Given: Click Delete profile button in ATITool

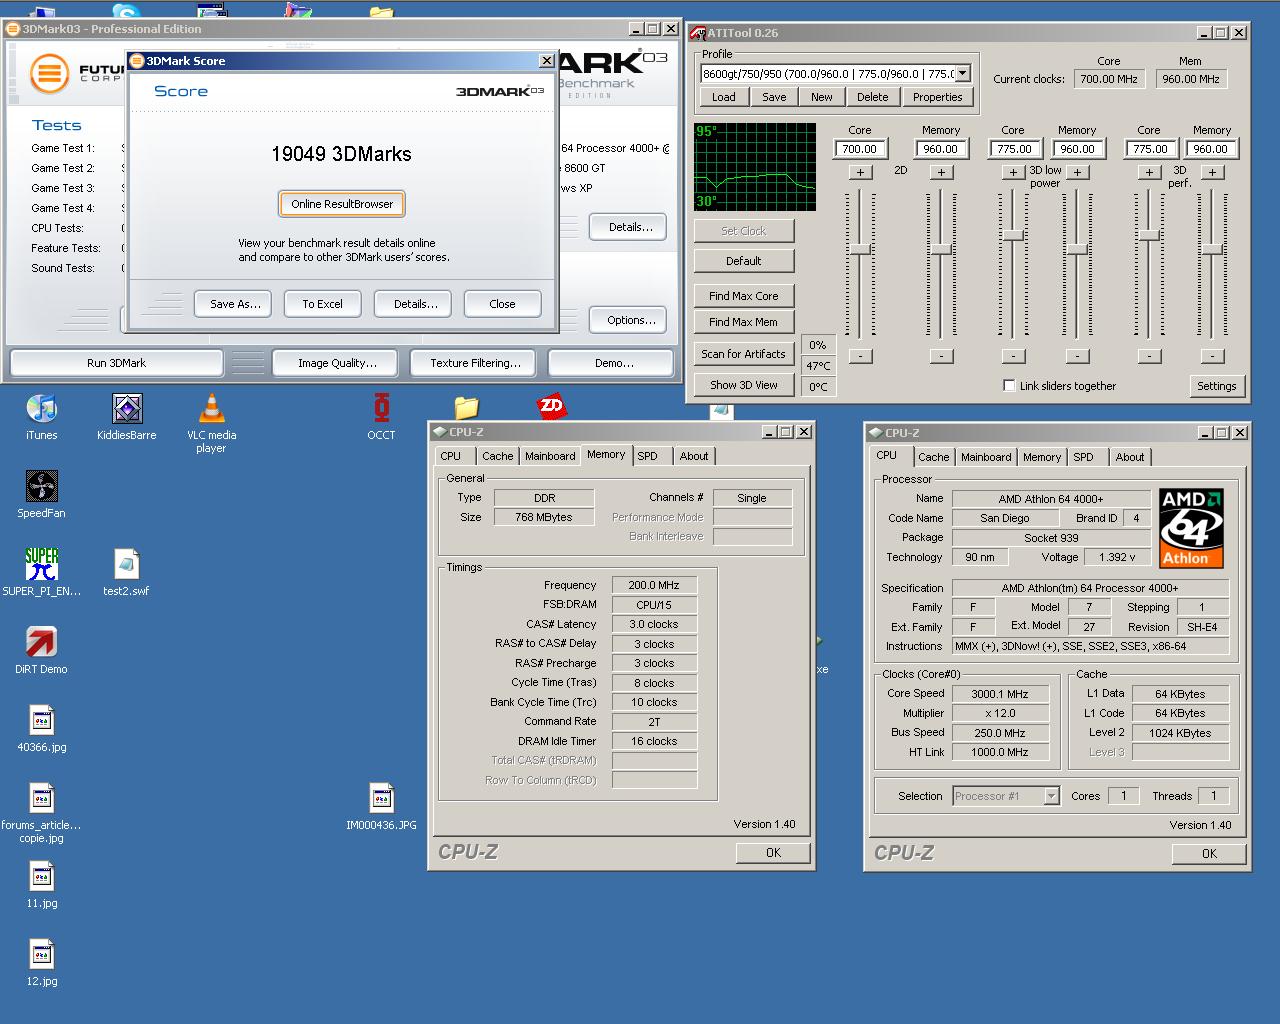Looking at the screenshot, I should pos(872,97).
